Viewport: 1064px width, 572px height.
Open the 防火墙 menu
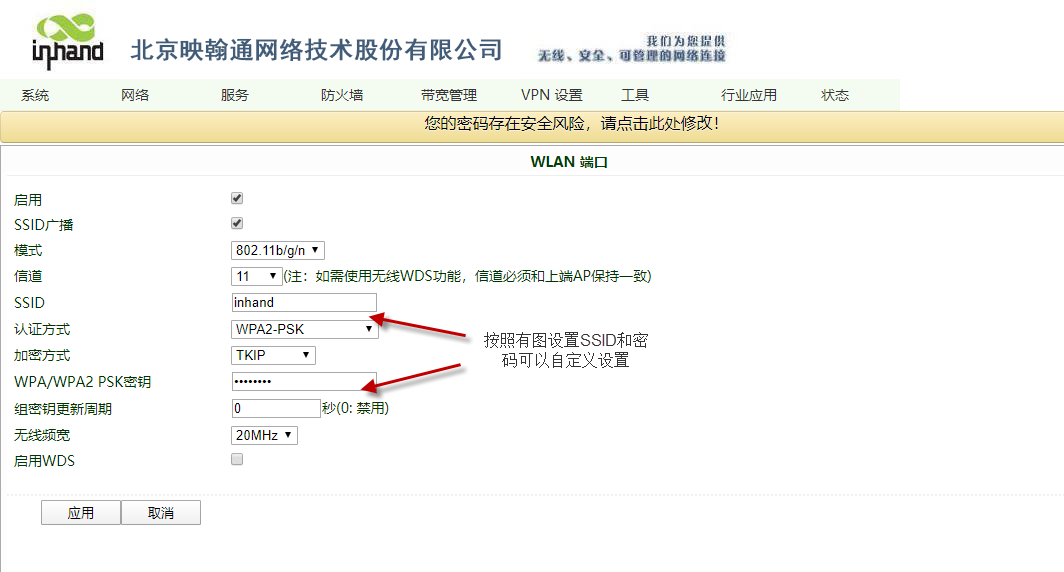click(x=342, y=95)
